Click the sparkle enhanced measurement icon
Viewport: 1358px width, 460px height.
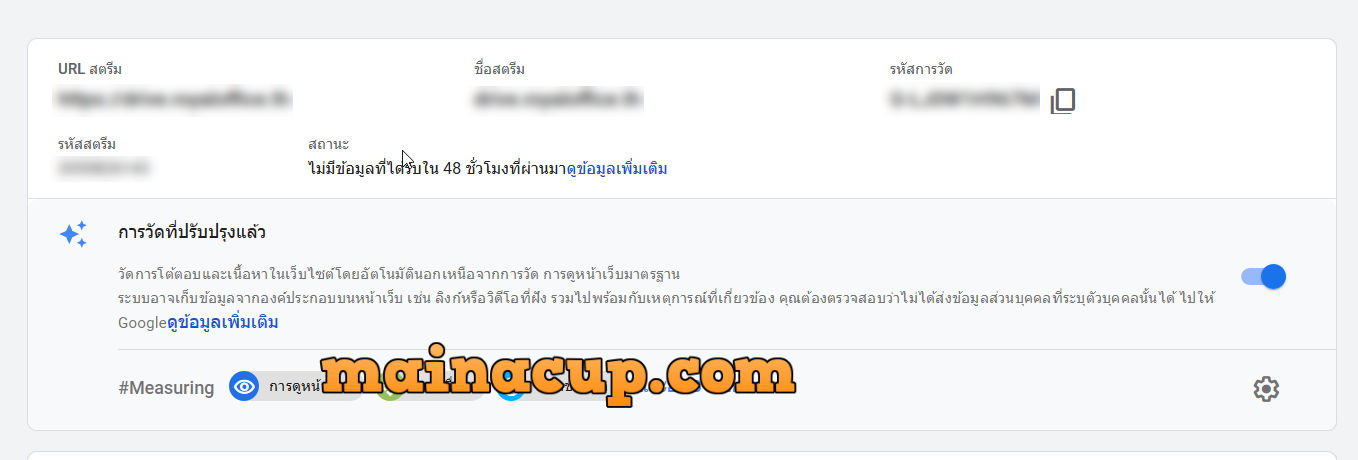tap(73, 234)
